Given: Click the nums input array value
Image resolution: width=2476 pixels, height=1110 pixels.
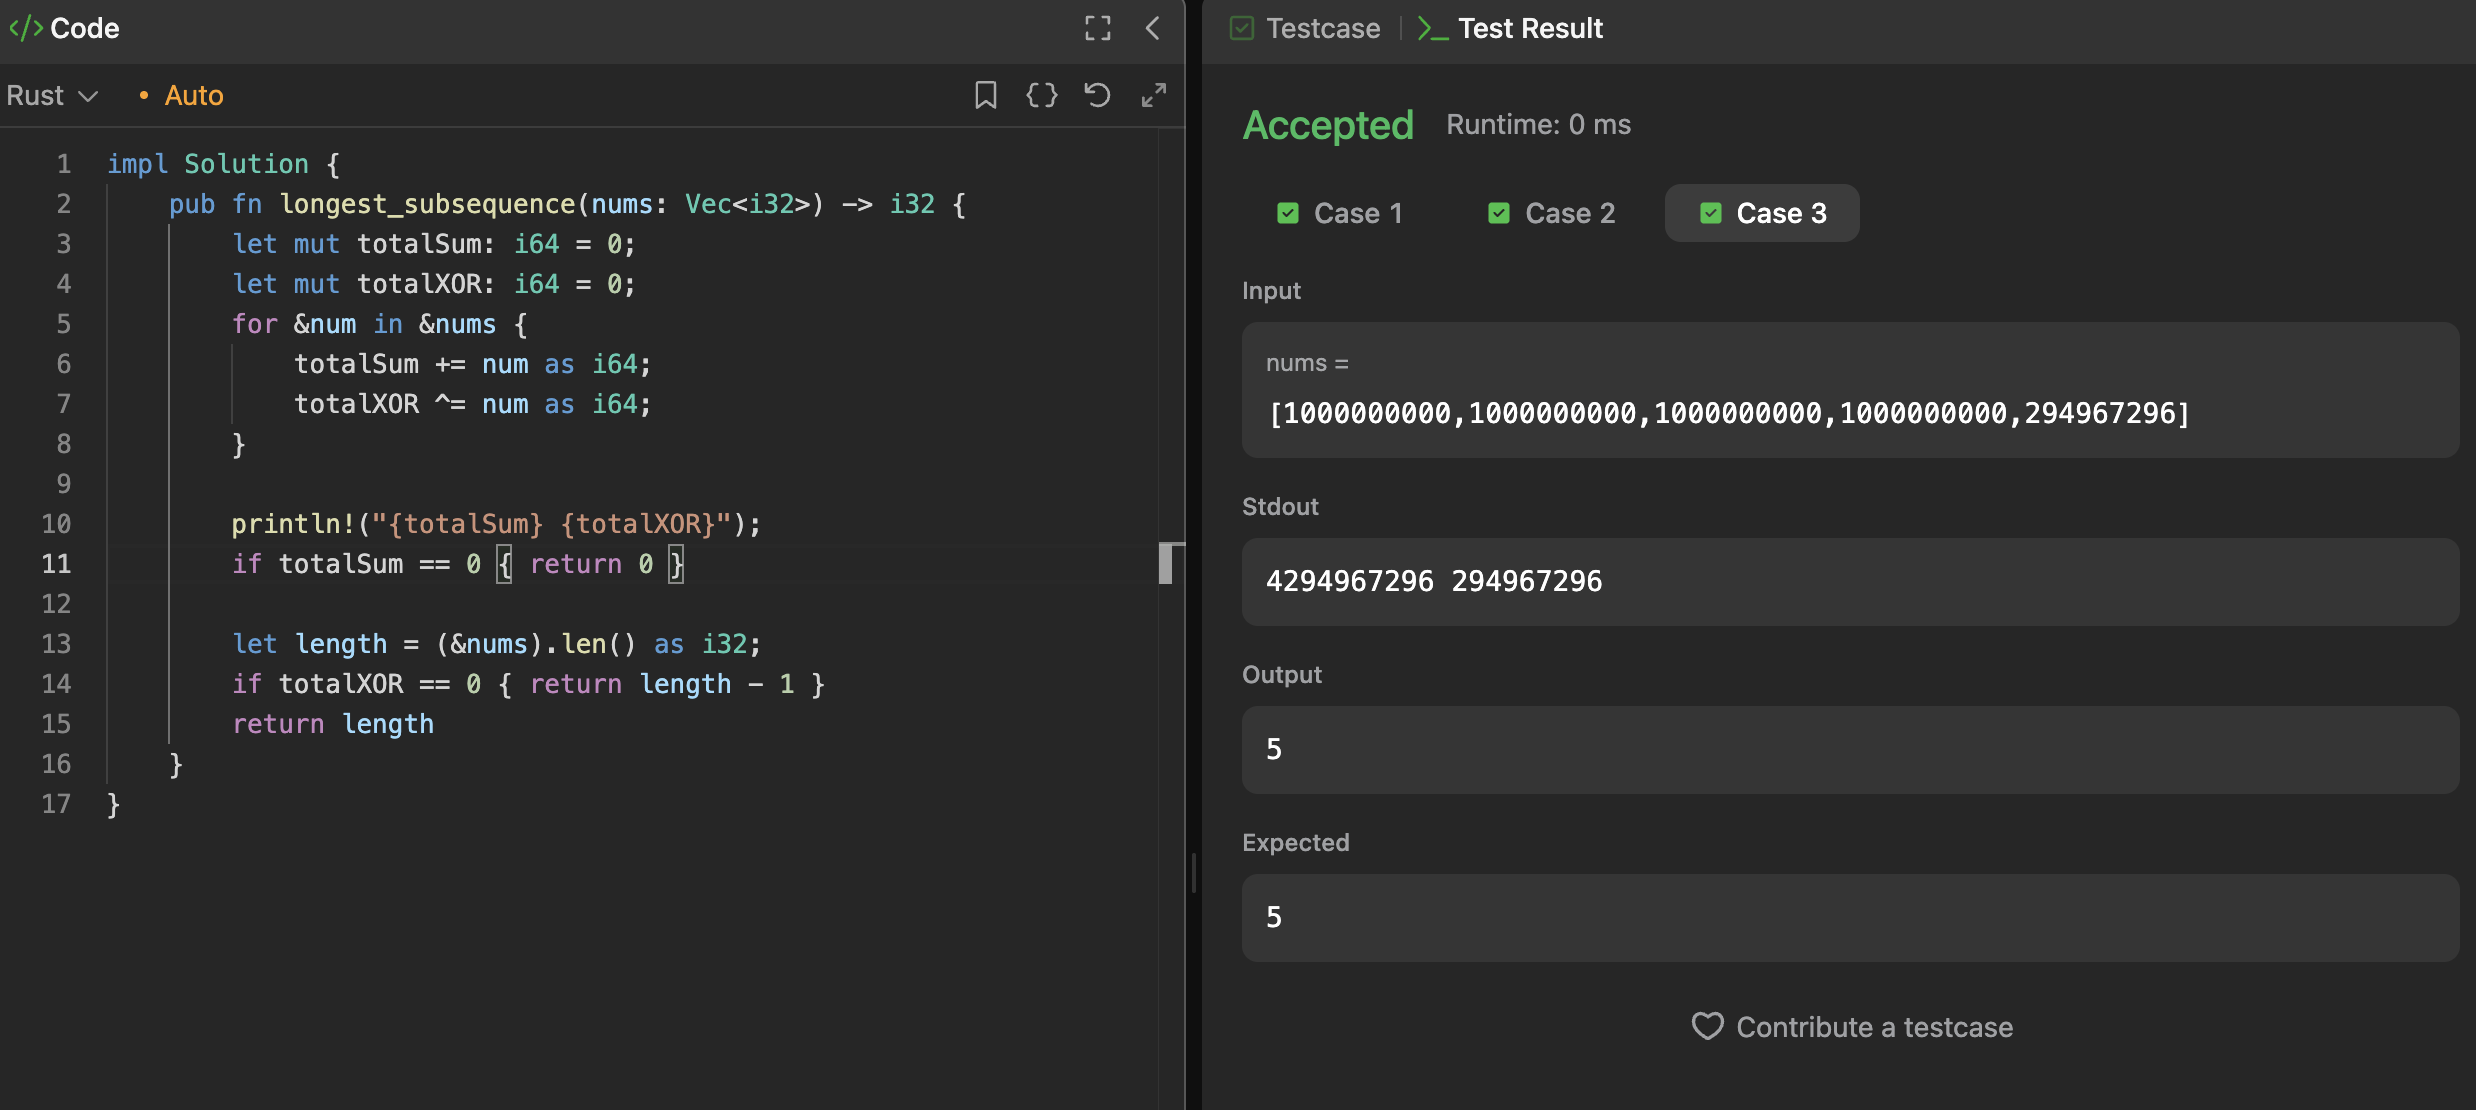Looking at the screenshot, I should click(1729, 413).
